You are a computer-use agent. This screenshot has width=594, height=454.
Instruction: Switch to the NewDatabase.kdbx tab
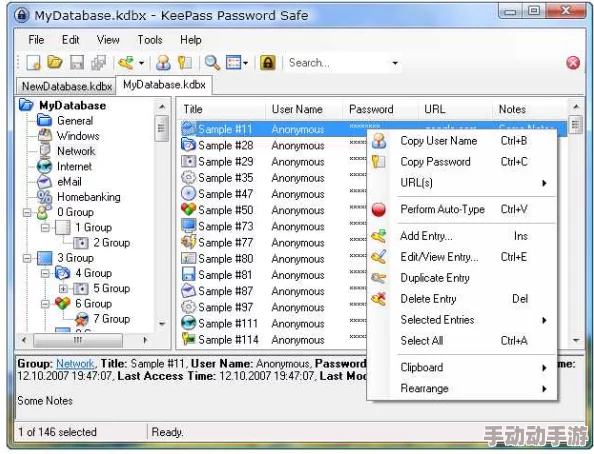67,86
